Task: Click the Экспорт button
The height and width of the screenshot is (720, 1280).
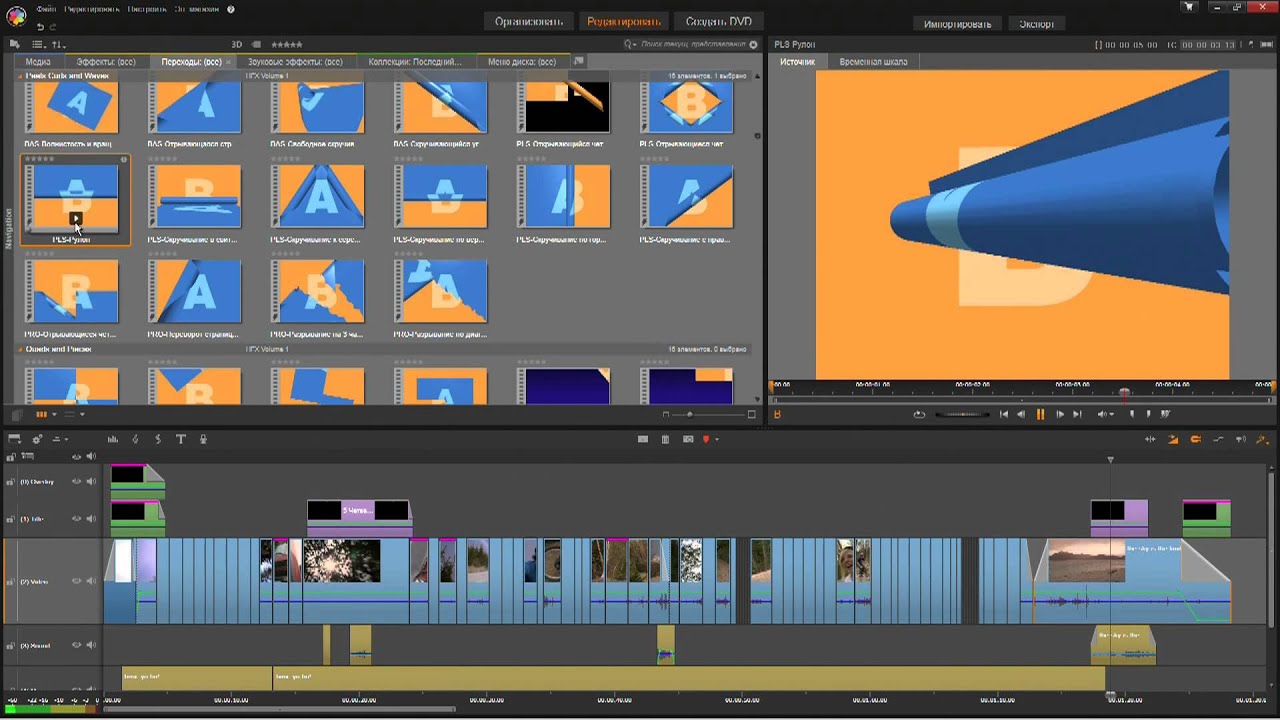Action: [1036, 23]
